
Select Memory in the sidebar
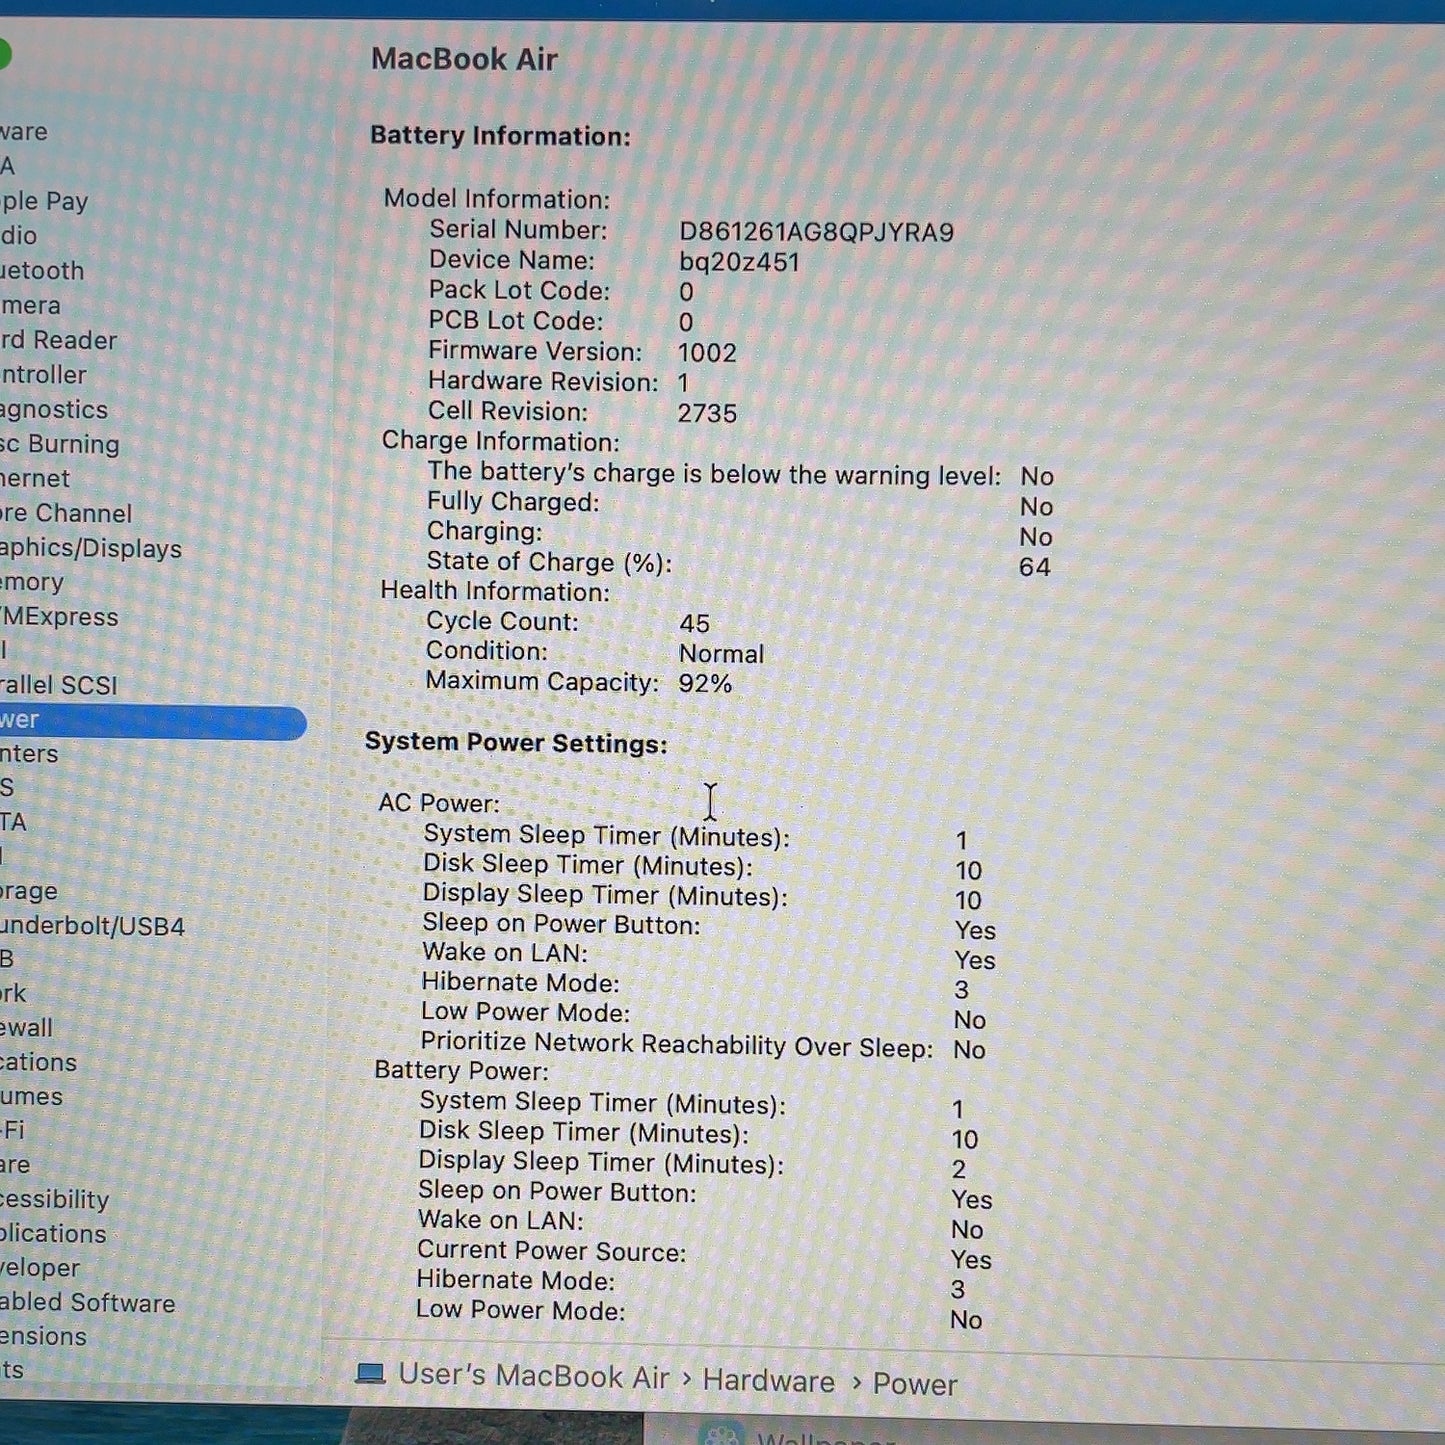32,582
